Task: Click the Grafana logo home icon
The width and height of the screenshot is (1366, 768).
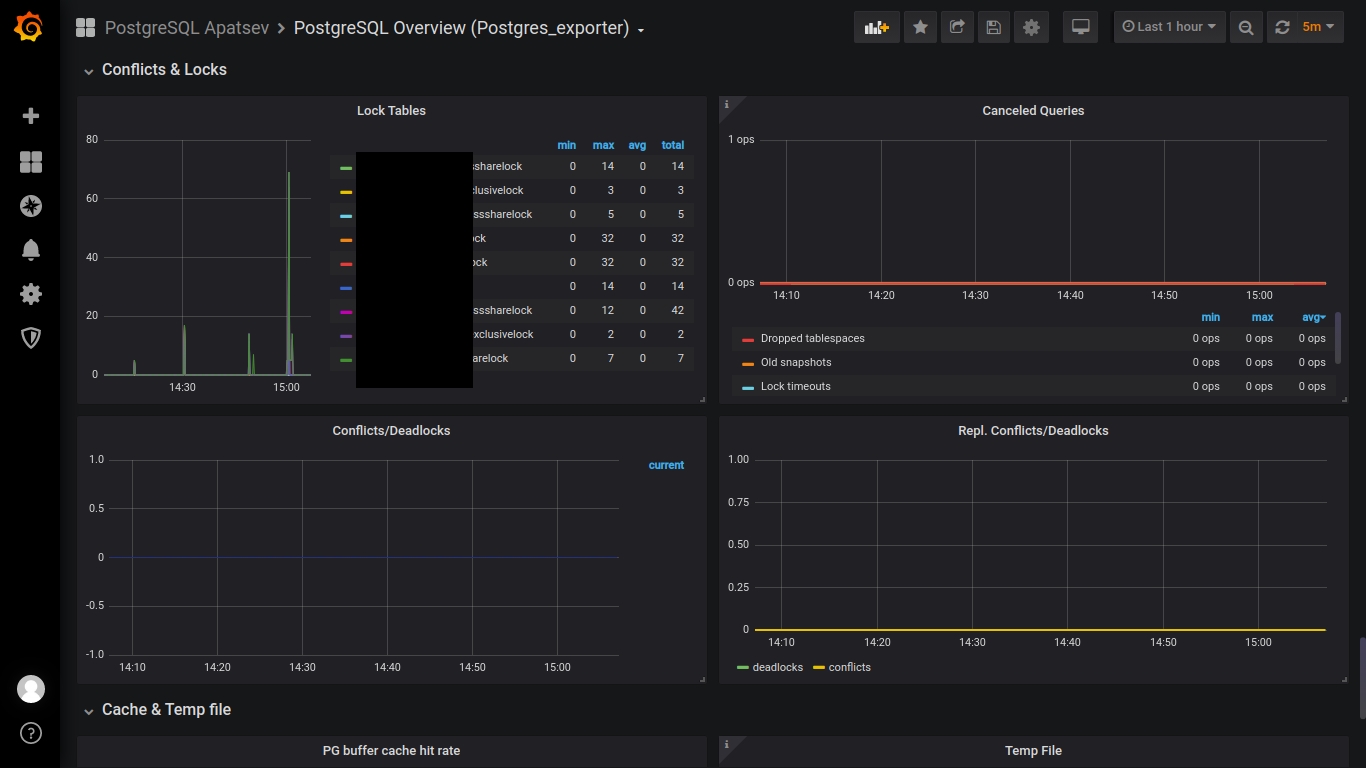Action: coord(29,28)
